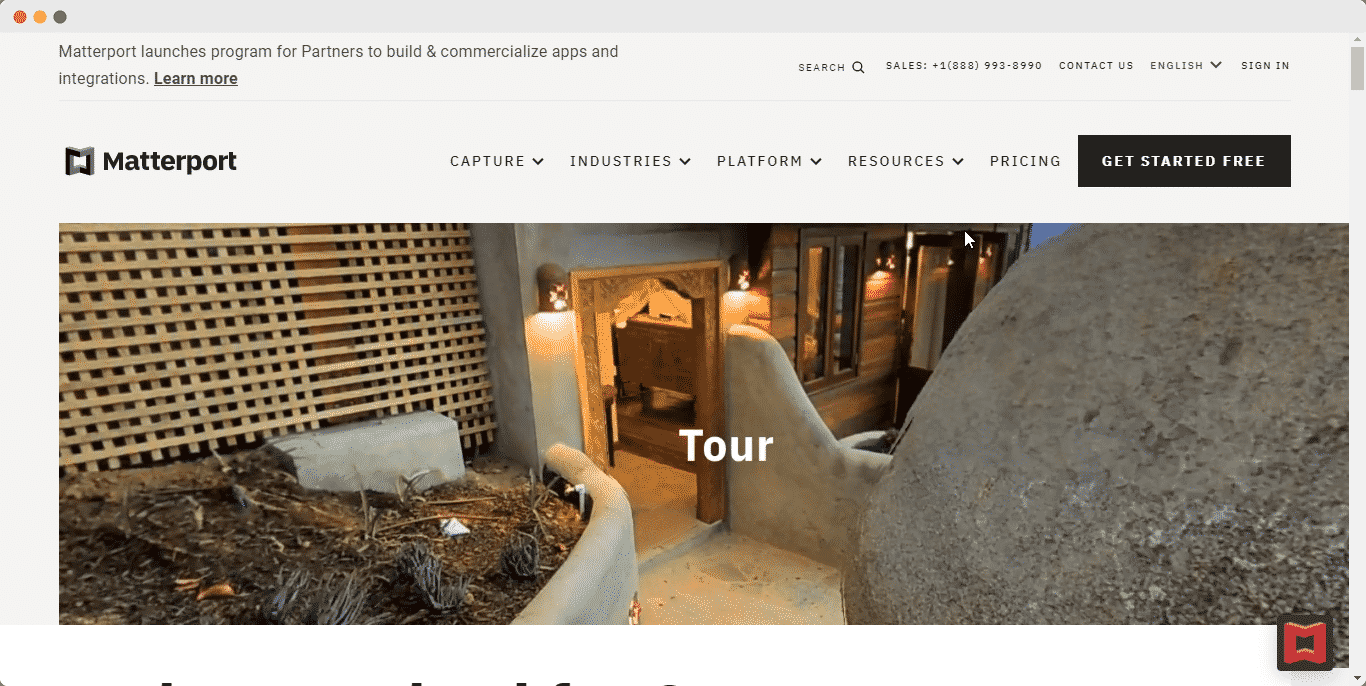Open the red chat widget icon
Image resolution: width=1366 pixels, height=686 pixels.
(x=1305, y=642)
